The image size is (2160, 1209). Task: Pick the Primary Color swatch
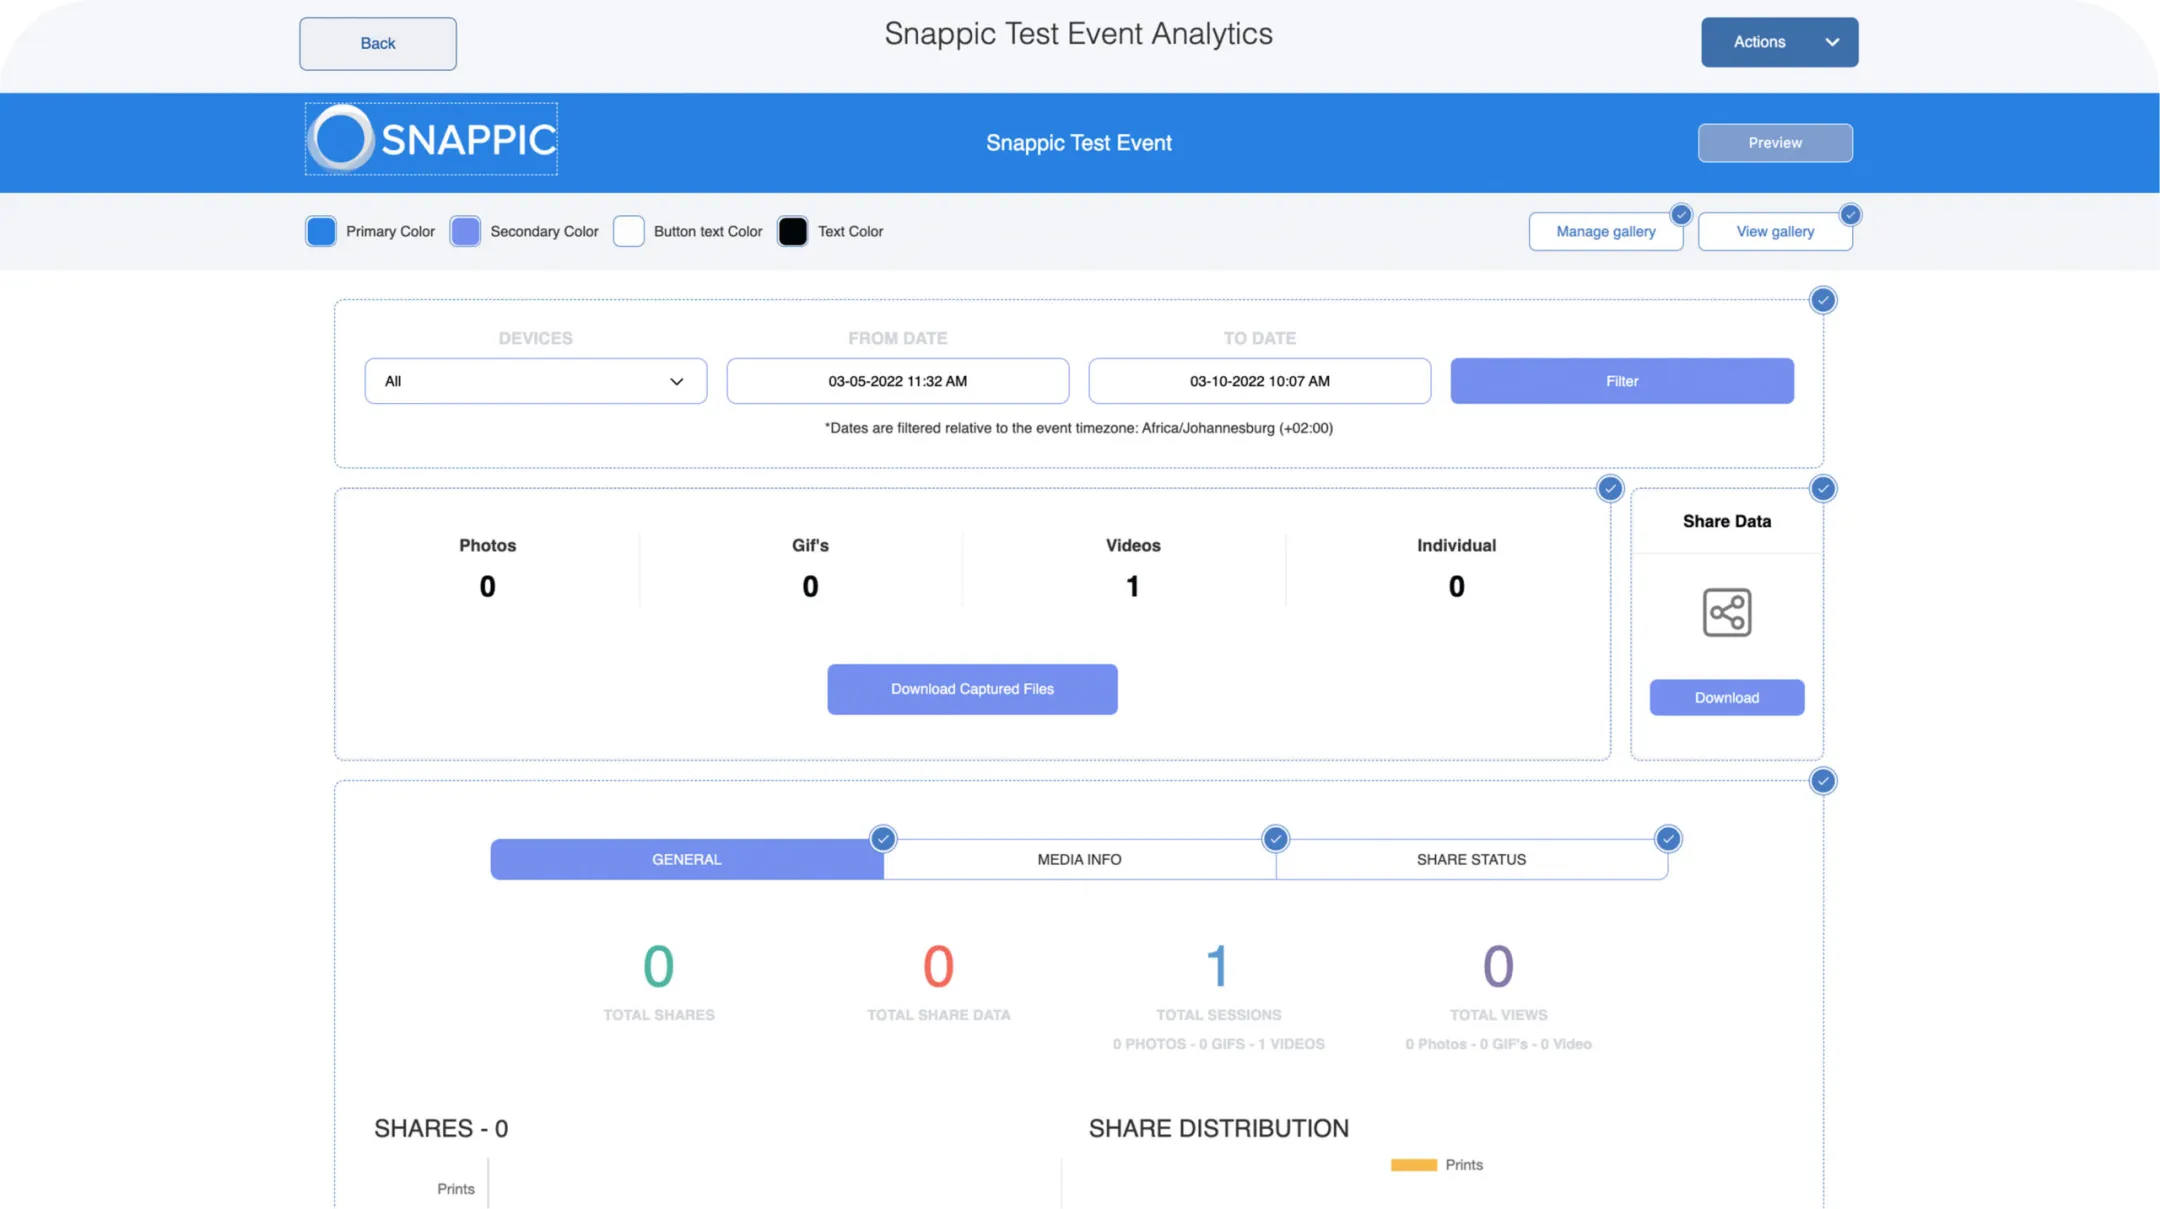coord(321,232)
